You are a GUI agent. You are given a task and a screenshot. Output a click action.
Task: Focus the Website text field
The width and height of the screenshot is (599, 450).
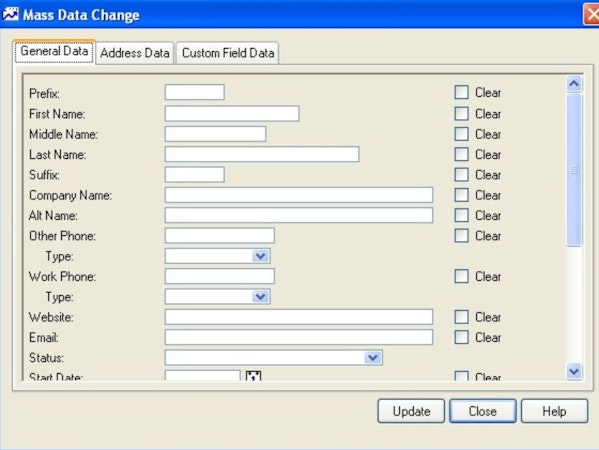click(x=299, y=317)
